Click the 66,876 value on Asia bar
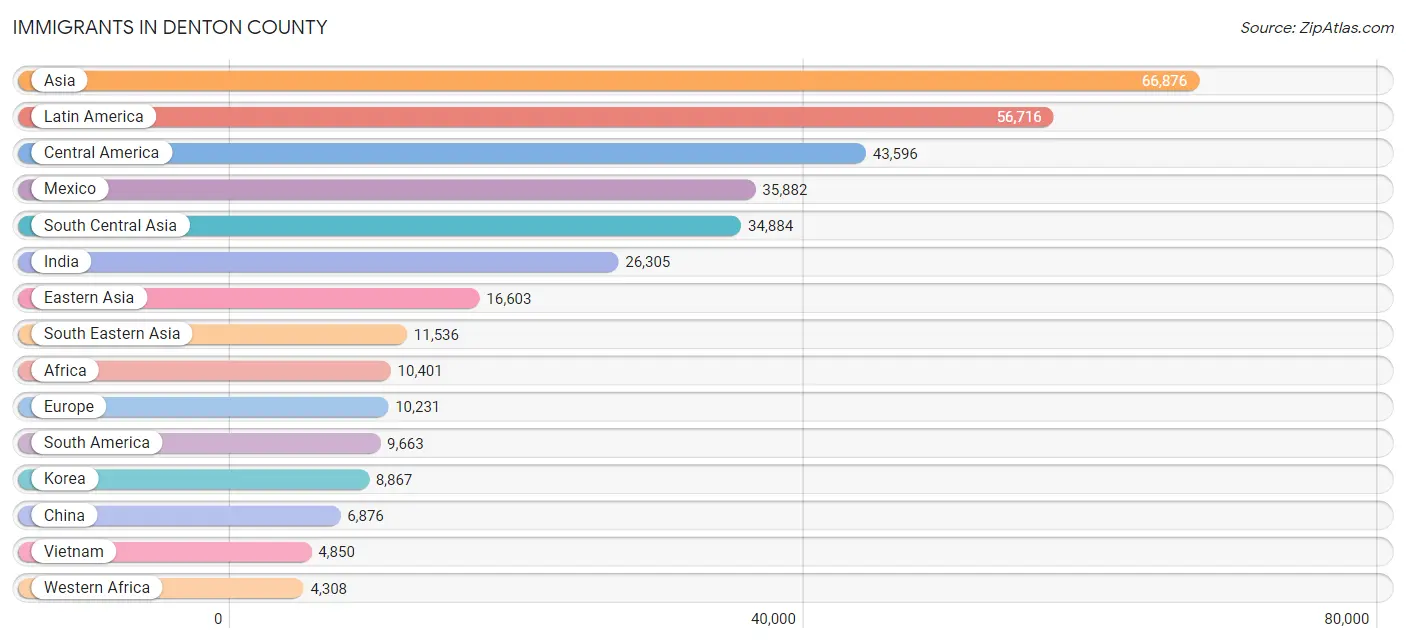This screenshot has height=643, width=1406. [x=1164, y=81]
